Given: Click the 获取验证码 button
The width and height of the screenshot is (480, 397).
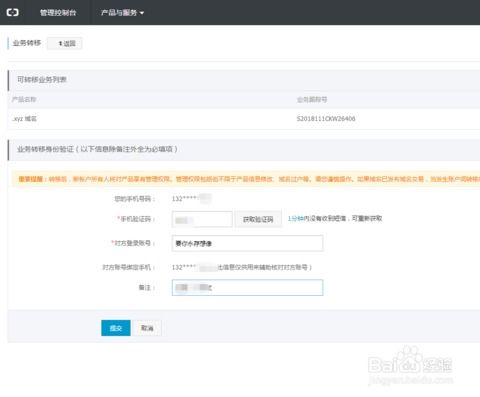Looking at the screenshot, I should point(258,219).
